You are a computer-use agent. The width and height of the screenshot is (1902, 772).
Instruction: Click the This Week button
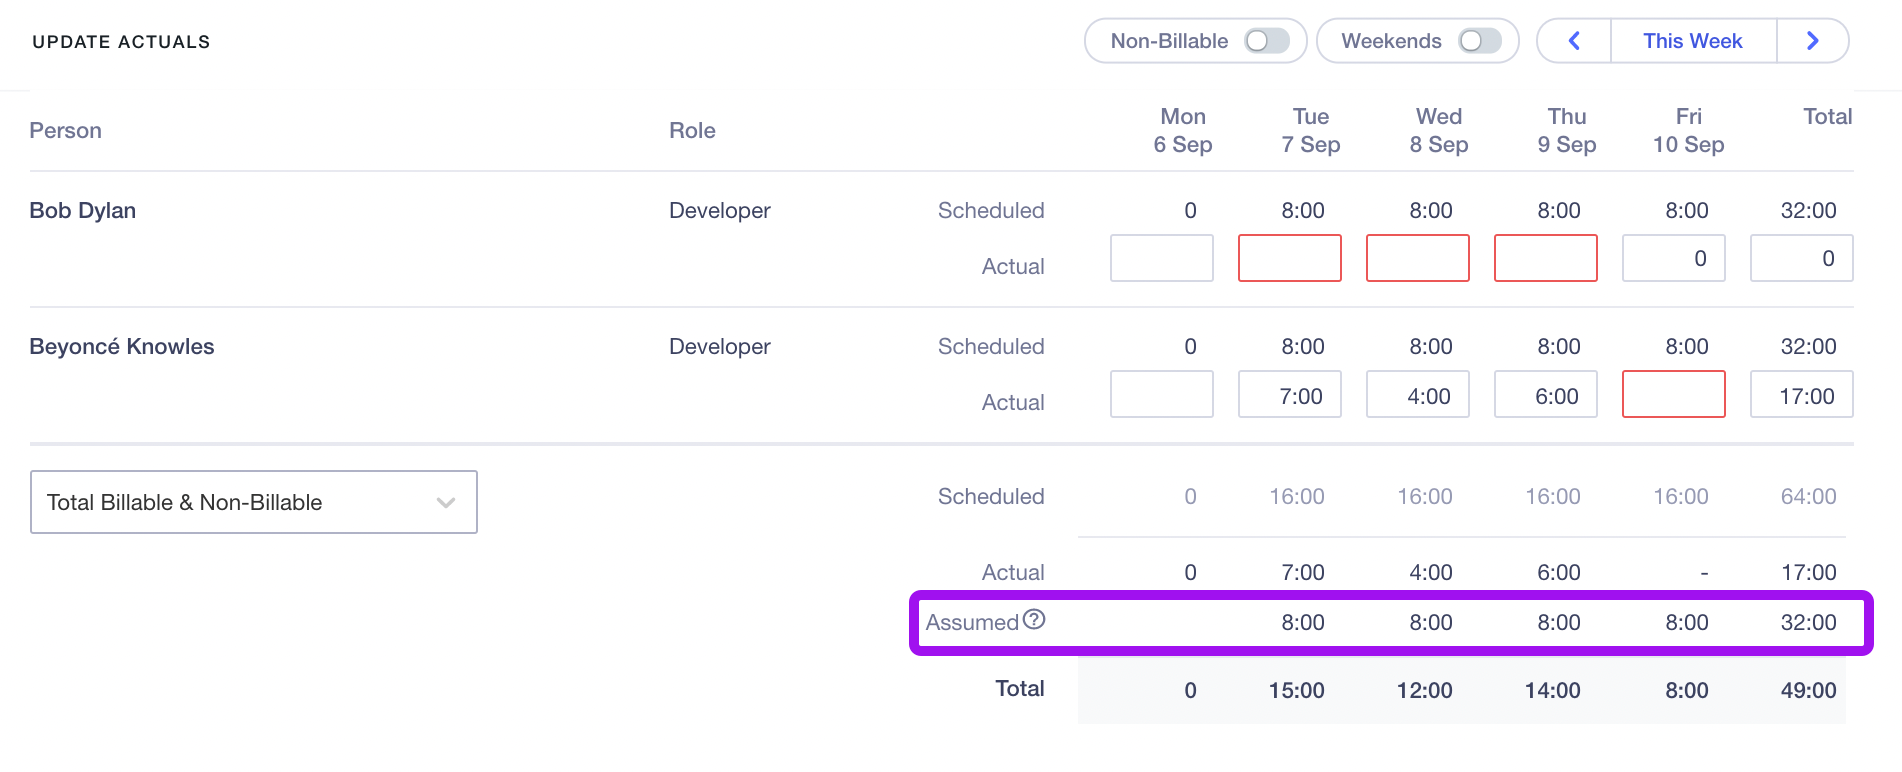coord(1692,41)
